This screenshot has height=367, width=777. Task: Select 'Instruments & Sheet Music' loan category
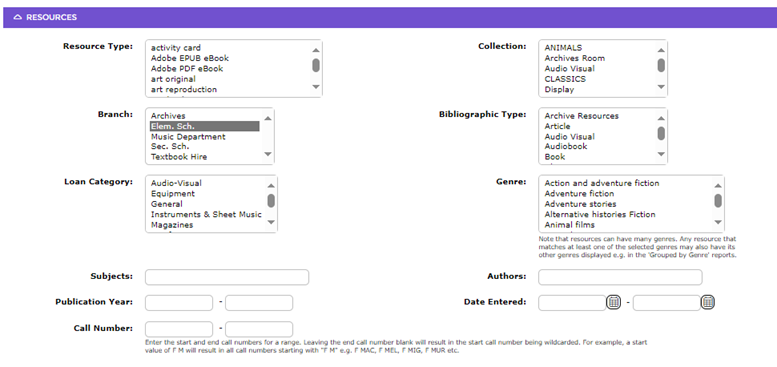(207, 214)
